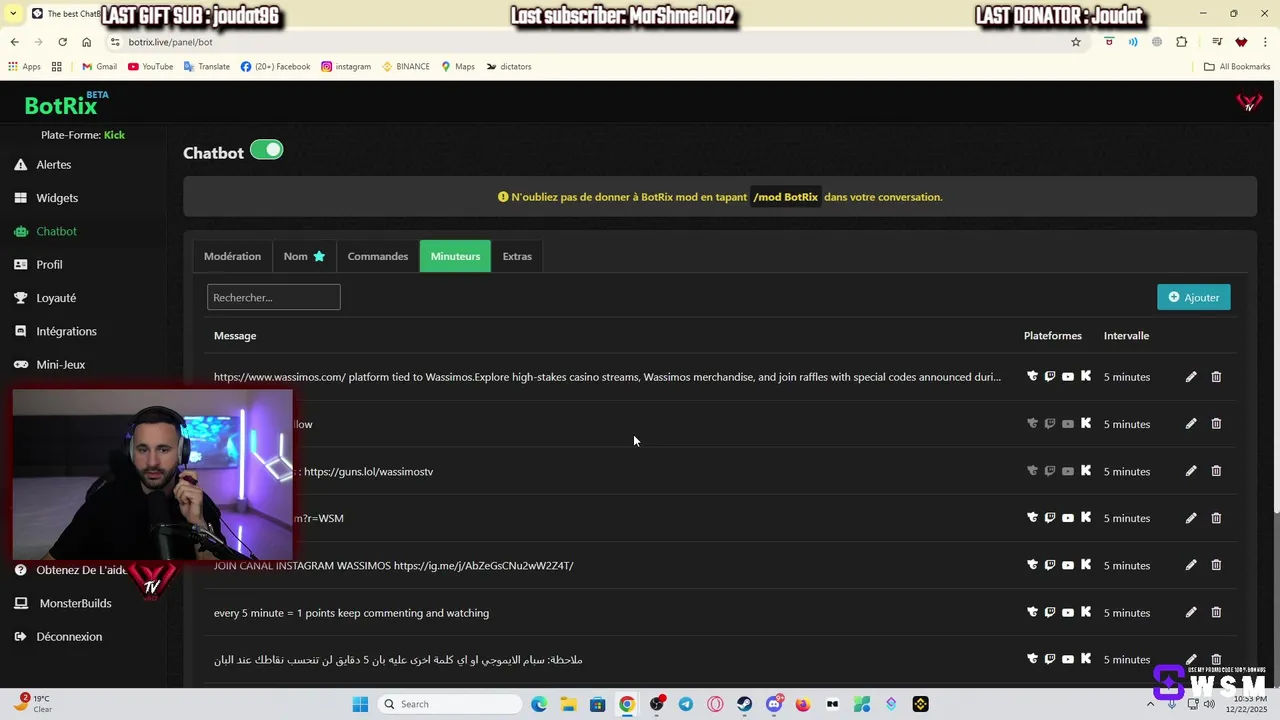The image size is (1280, 720).
Task: Expand the system tray hidden icons chevron
Action: tap(1150, 704)
